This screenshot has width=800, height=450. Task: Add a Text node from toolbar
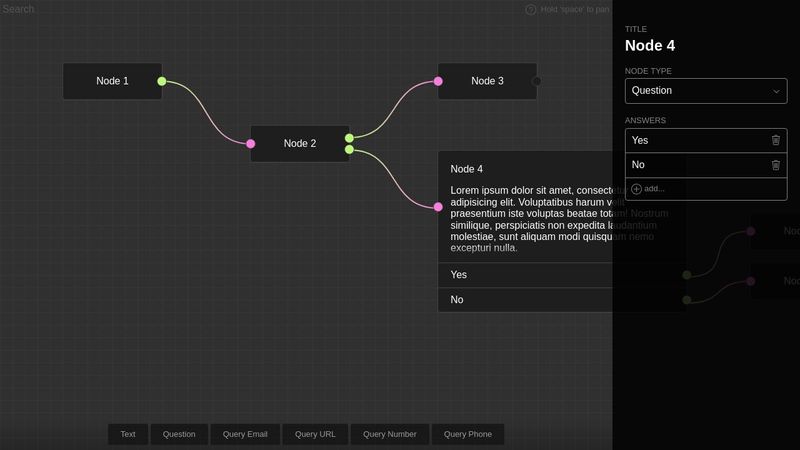[128, 434]
